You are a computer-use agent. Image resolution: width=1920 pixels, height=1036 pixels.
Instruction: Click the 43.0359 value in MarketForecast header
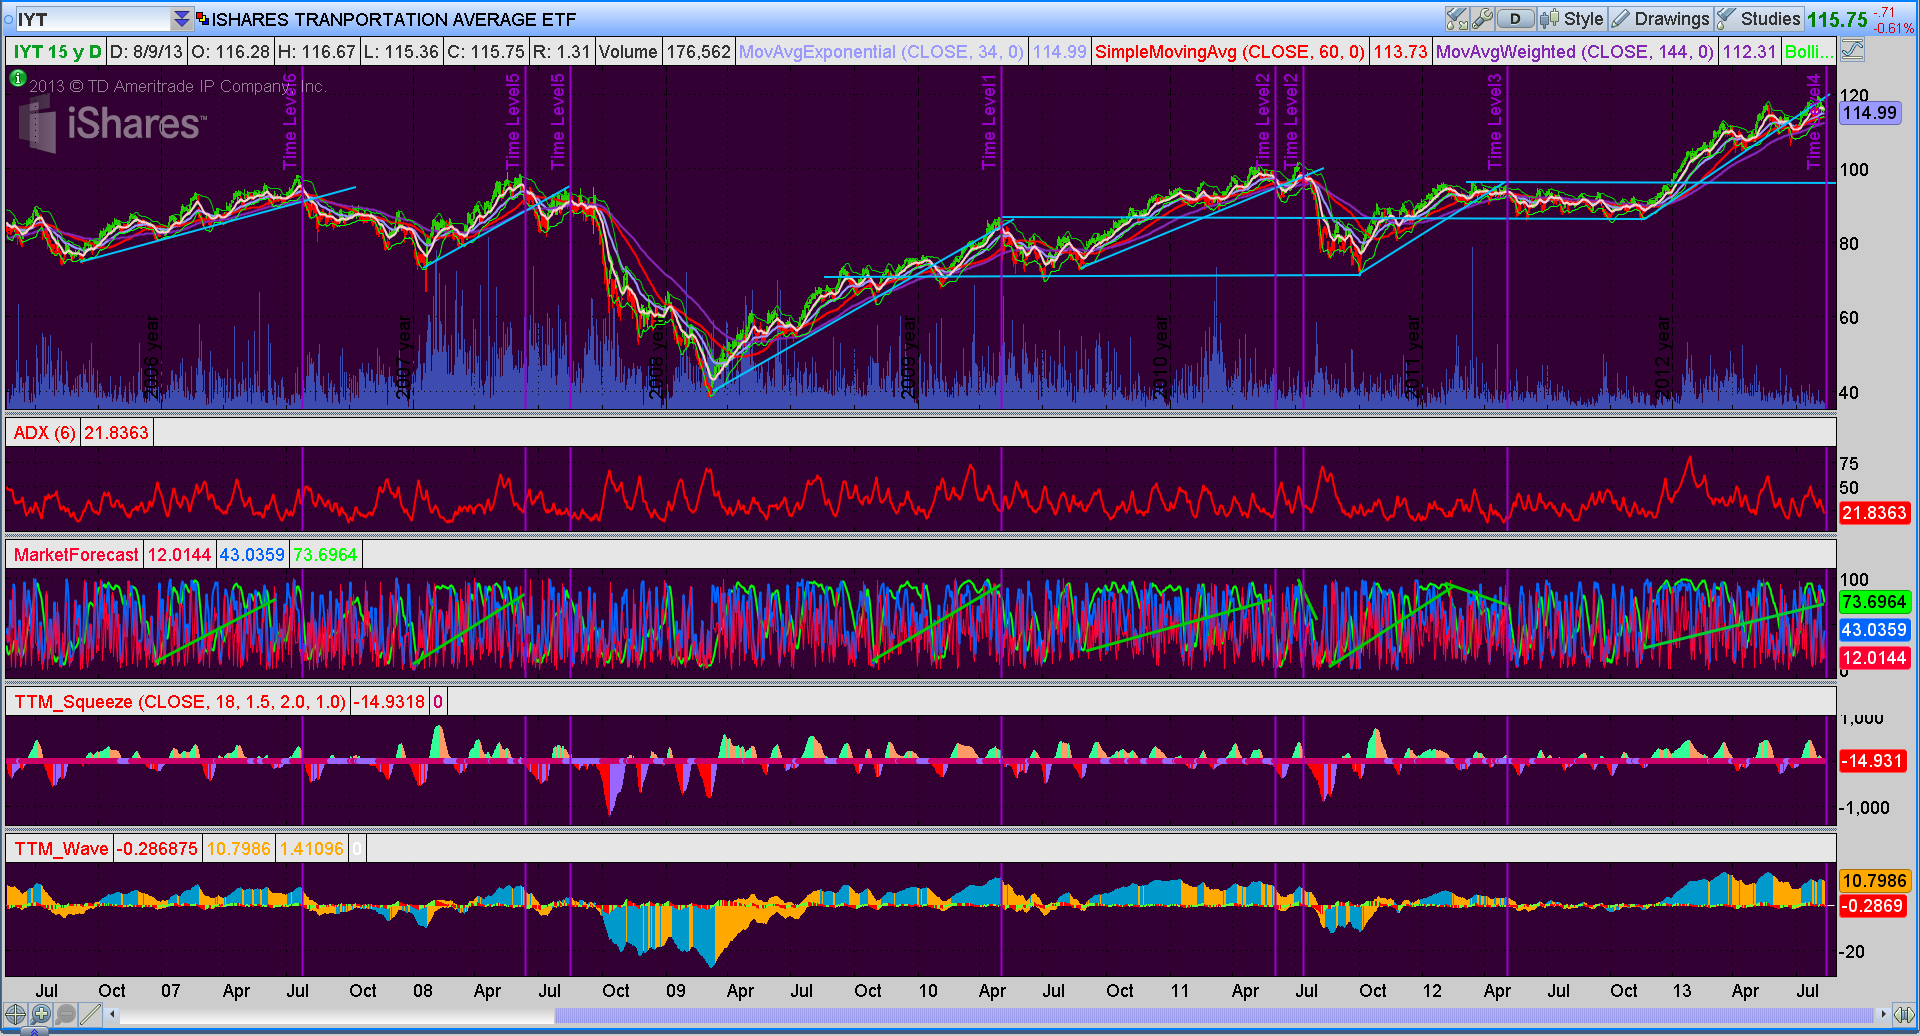pyautogui.click(x=252, y=555)
